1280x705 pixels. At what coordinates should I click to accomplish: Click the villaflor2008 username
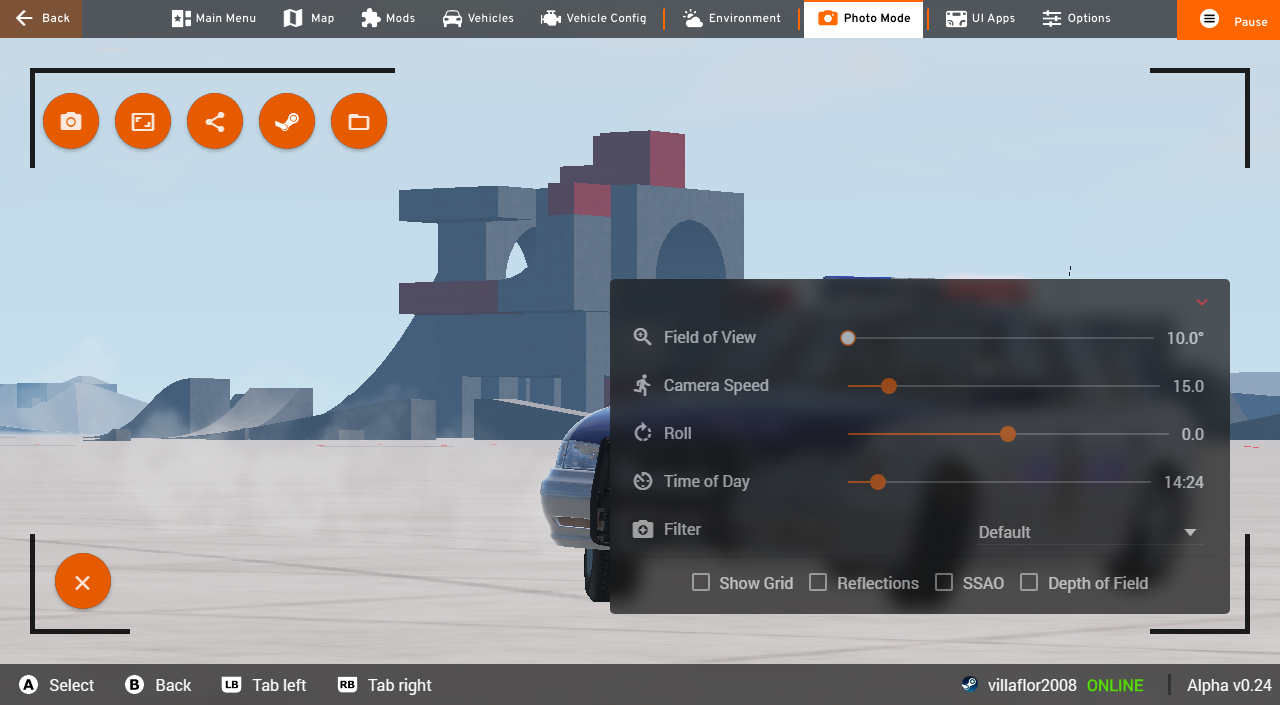pyautogui.click(x=1032, y=685)
